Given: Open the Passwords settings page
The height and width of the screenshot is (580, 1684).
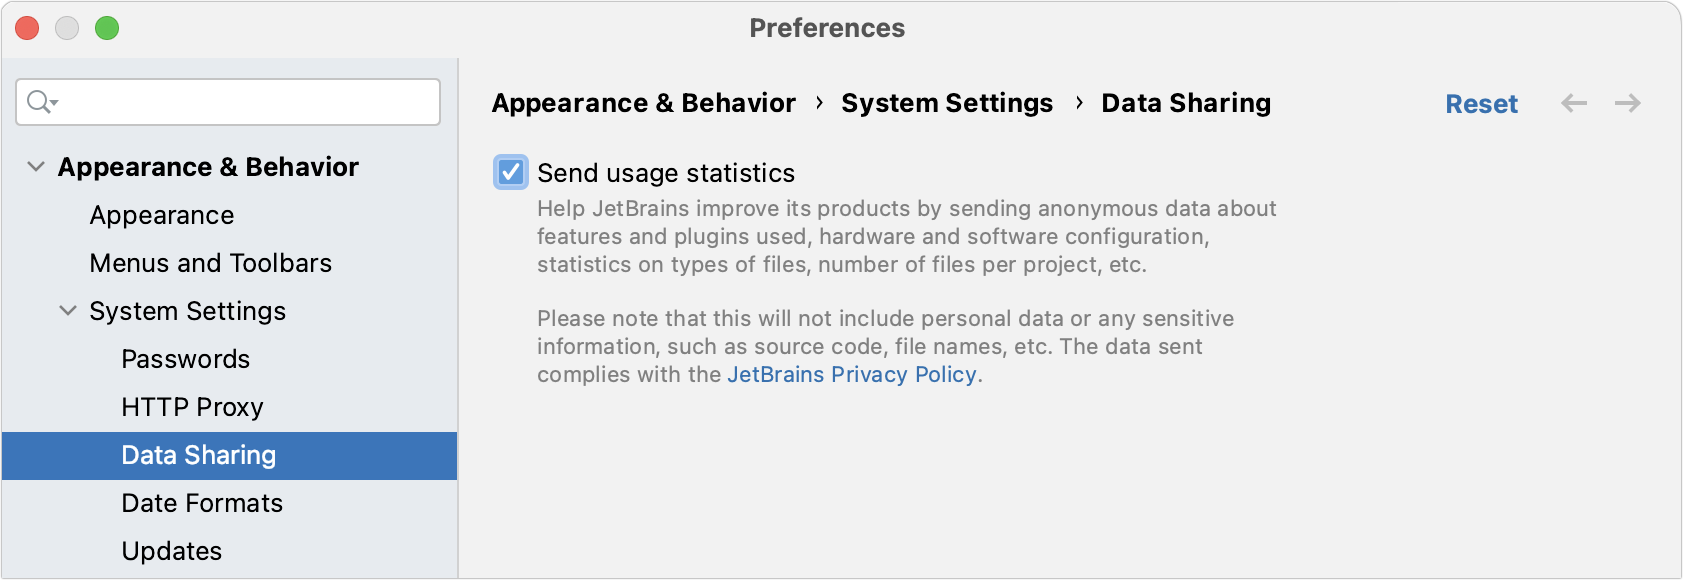Looking at the screenshot, I should (185, 359).
